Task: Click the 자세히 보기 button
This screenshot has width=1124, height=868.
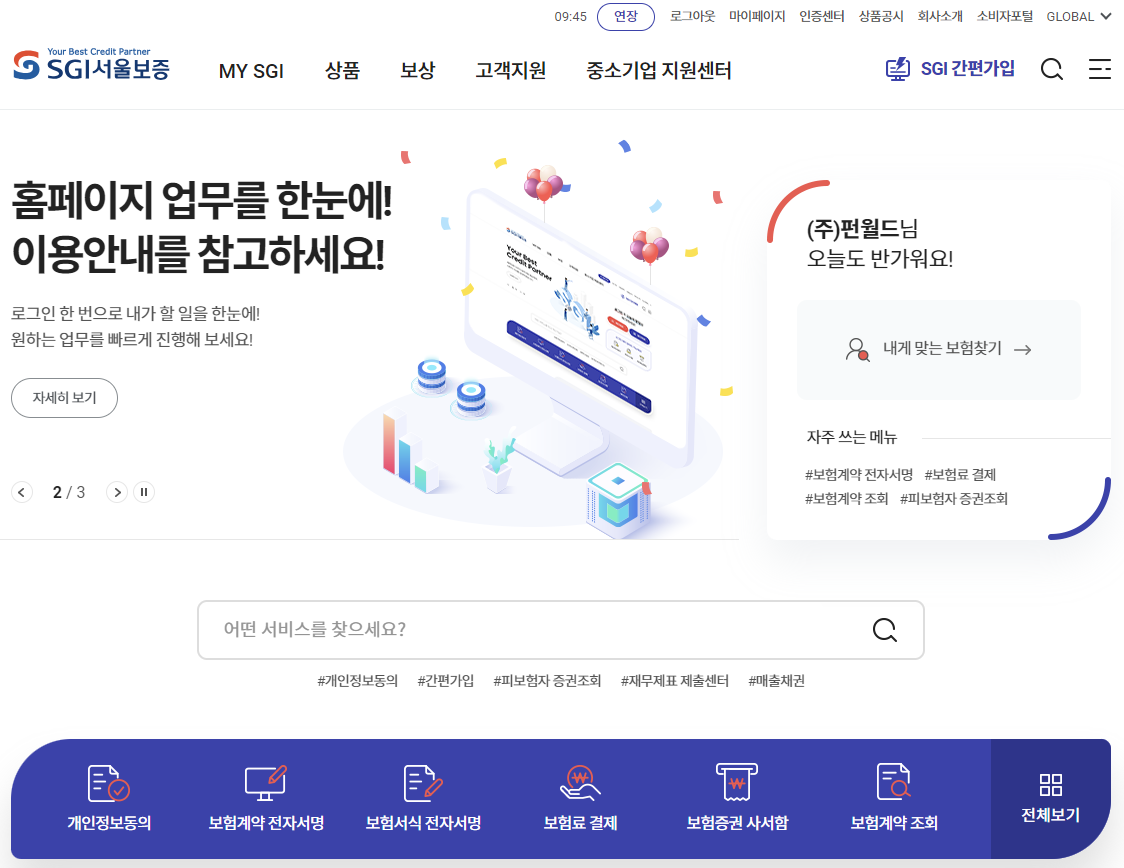Action: click(65, 398)
